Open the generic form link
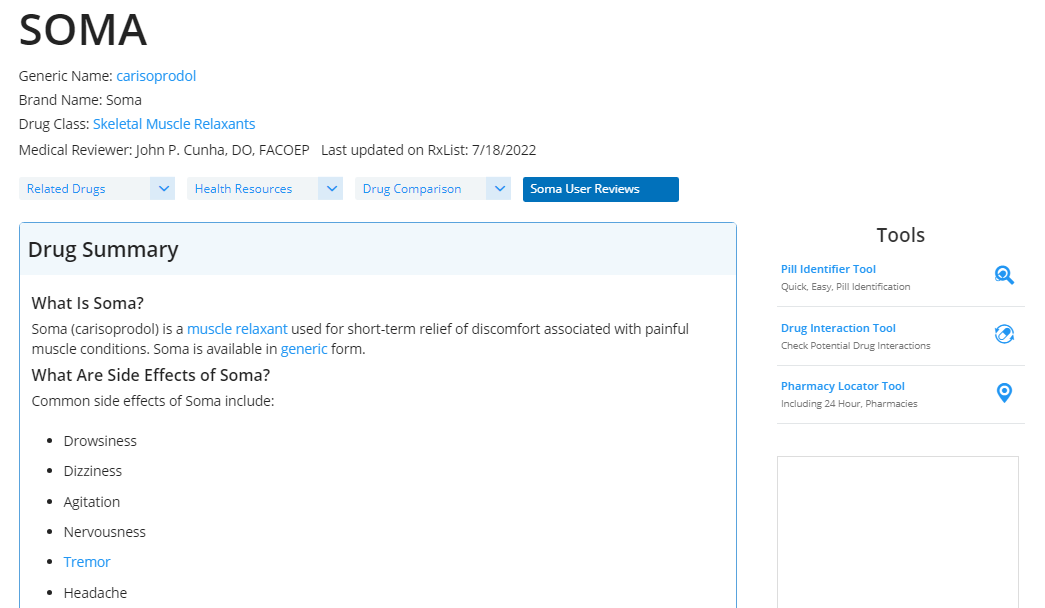This screenshot has width=1045, height=608. pyautogui.click(x=304, y=349)
